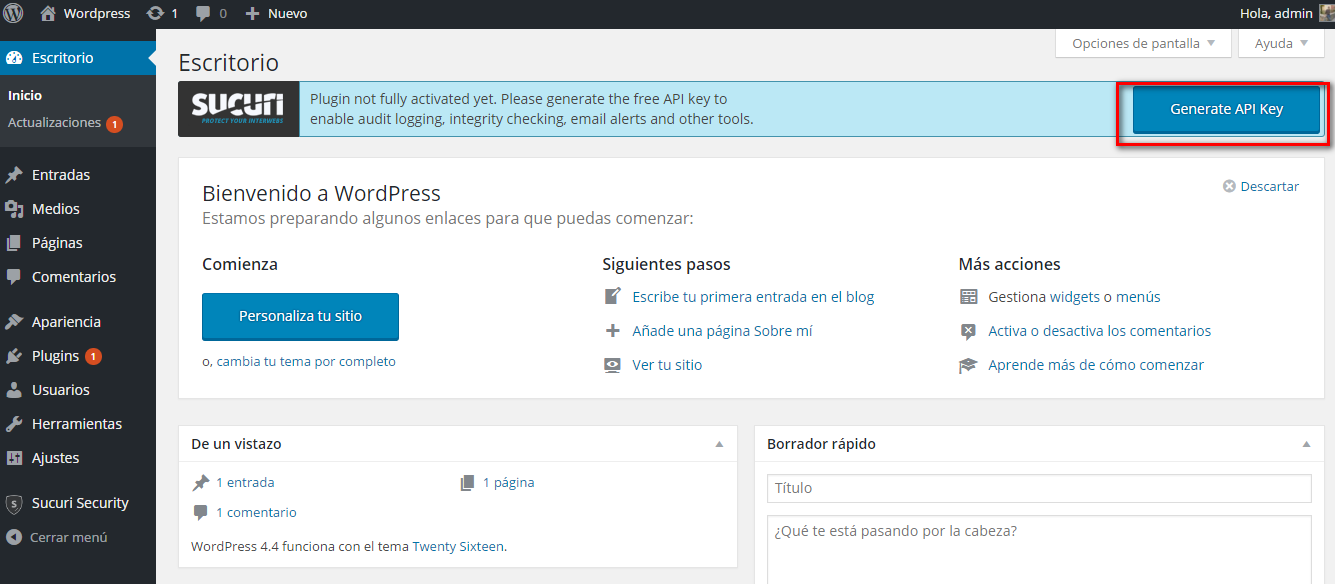Click draft content textarea
This screenshot has height=584, width=1335.
click(x=1039, y=550)
